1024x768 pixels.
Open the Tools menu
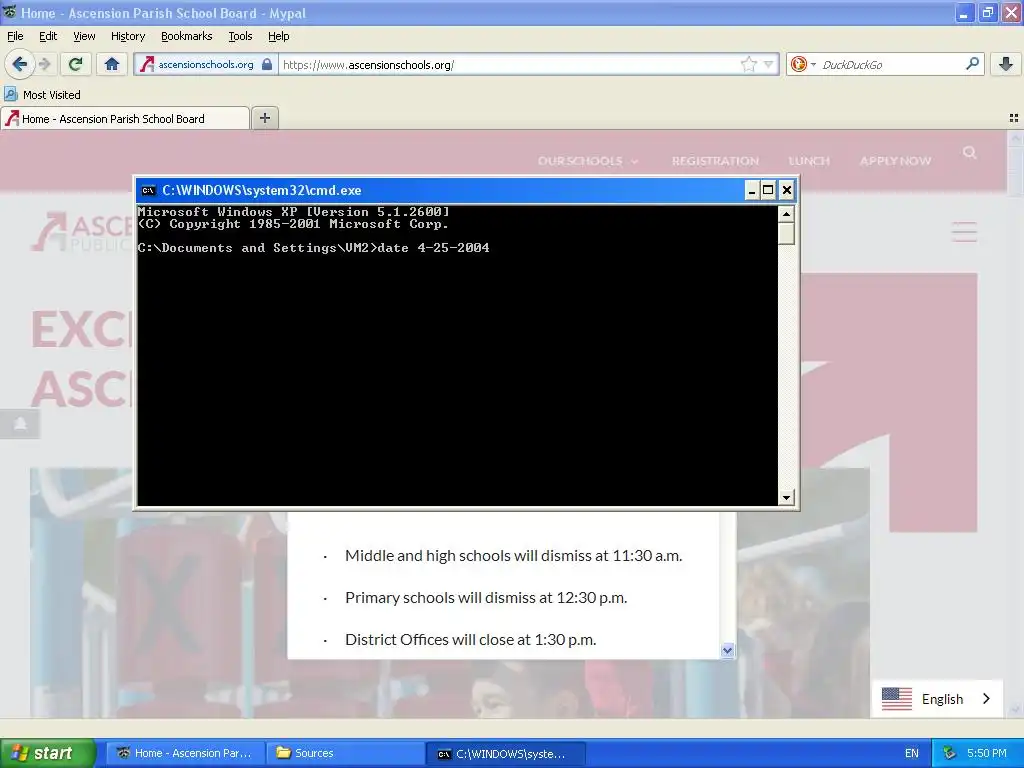tap(240, 36)
